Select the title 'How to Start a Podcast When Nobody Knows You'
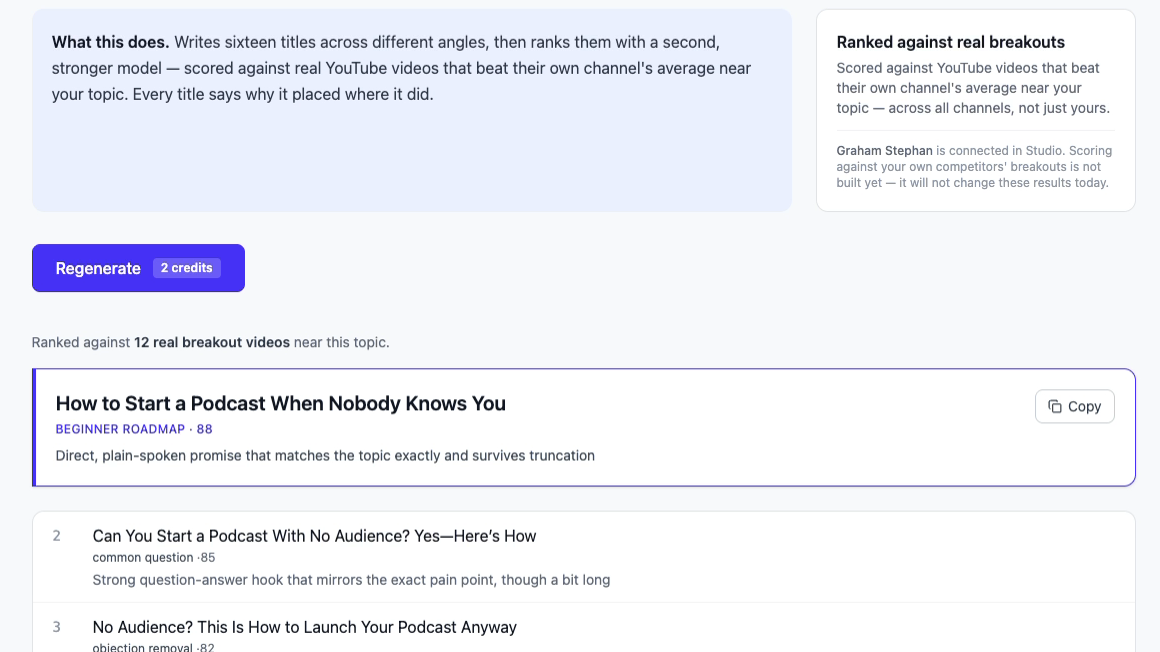1160x652 pixels. [x=280, y=403]
